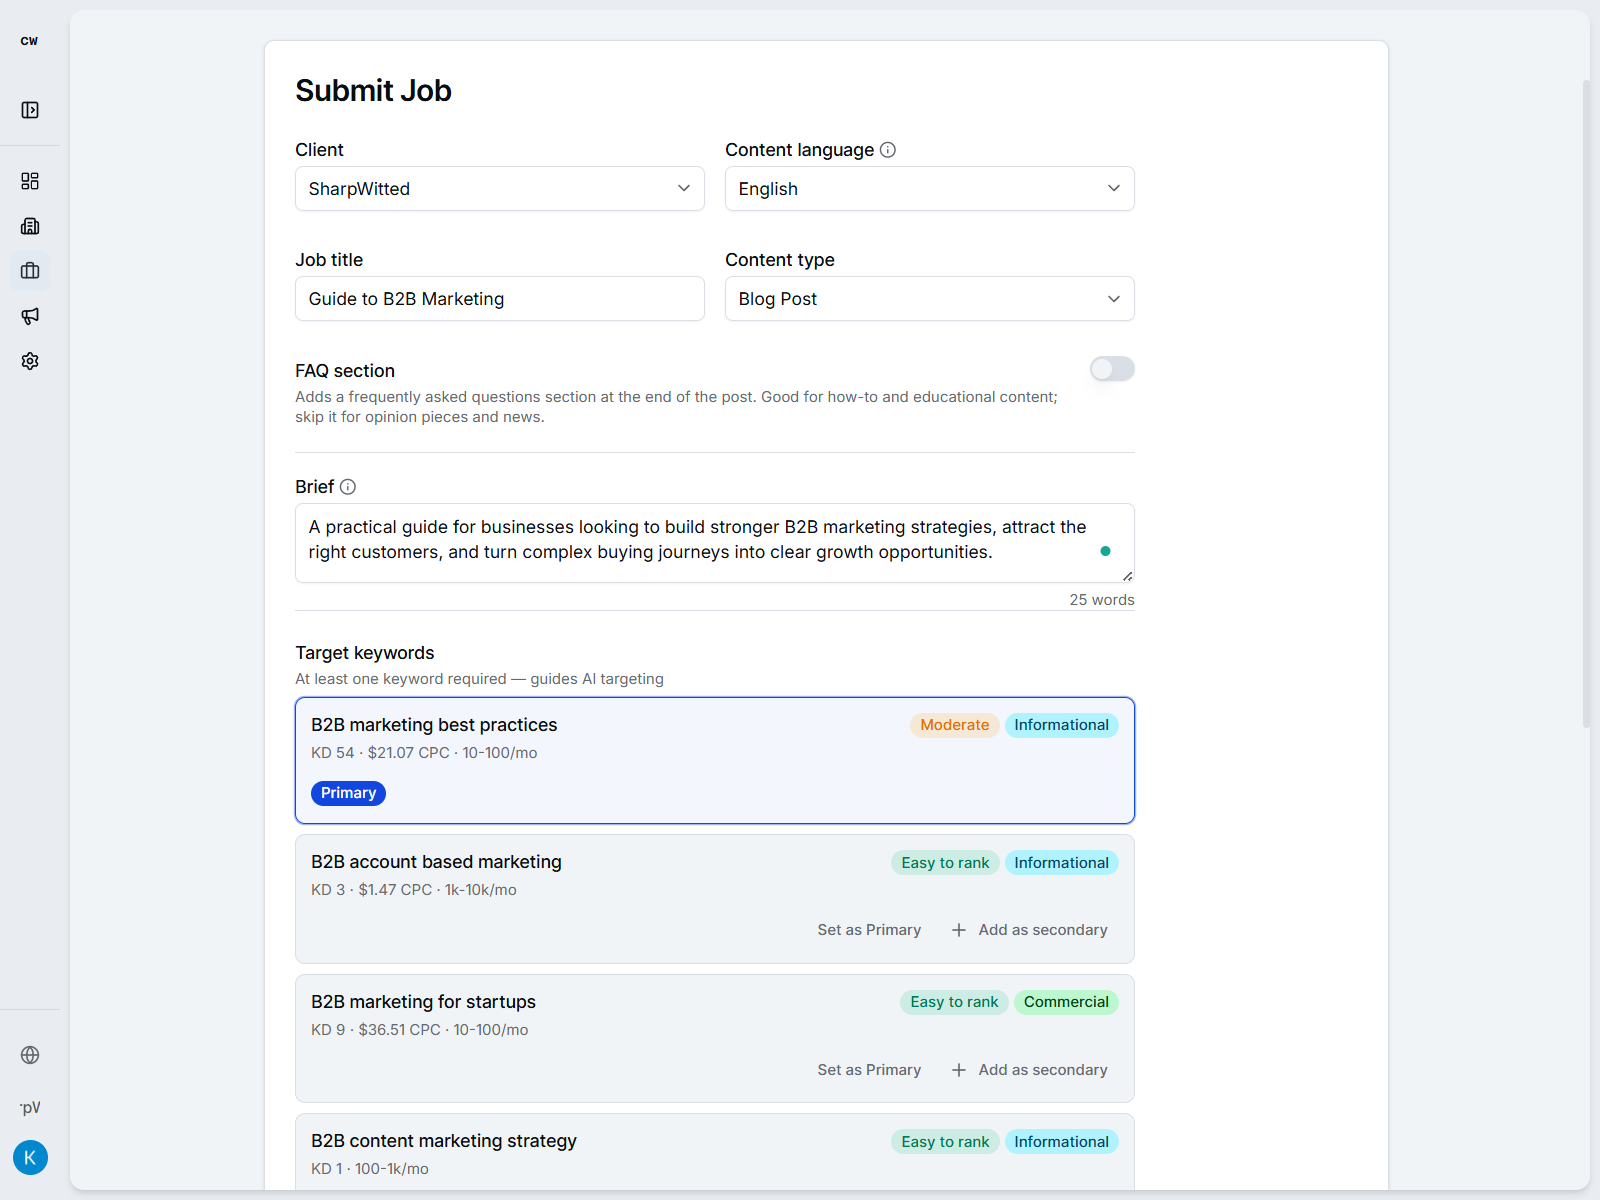
Task: Click Easy to rank tag on marketing for startups
Action: click(x=954, y=1002)
